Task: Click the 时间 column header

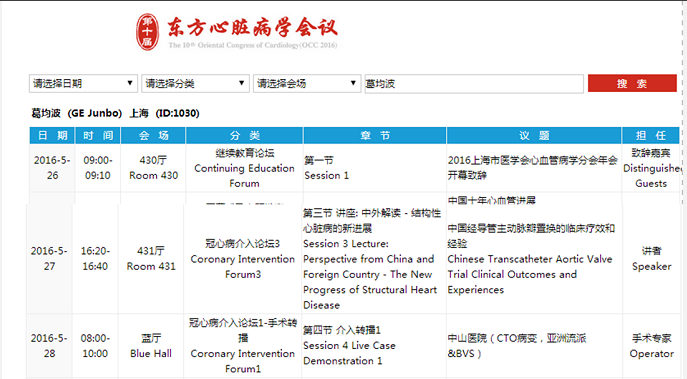Action: pos(98,135)
